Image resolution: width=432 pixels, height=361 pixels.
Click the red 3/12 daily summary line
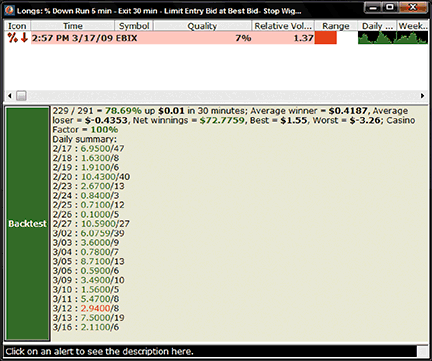86,308
